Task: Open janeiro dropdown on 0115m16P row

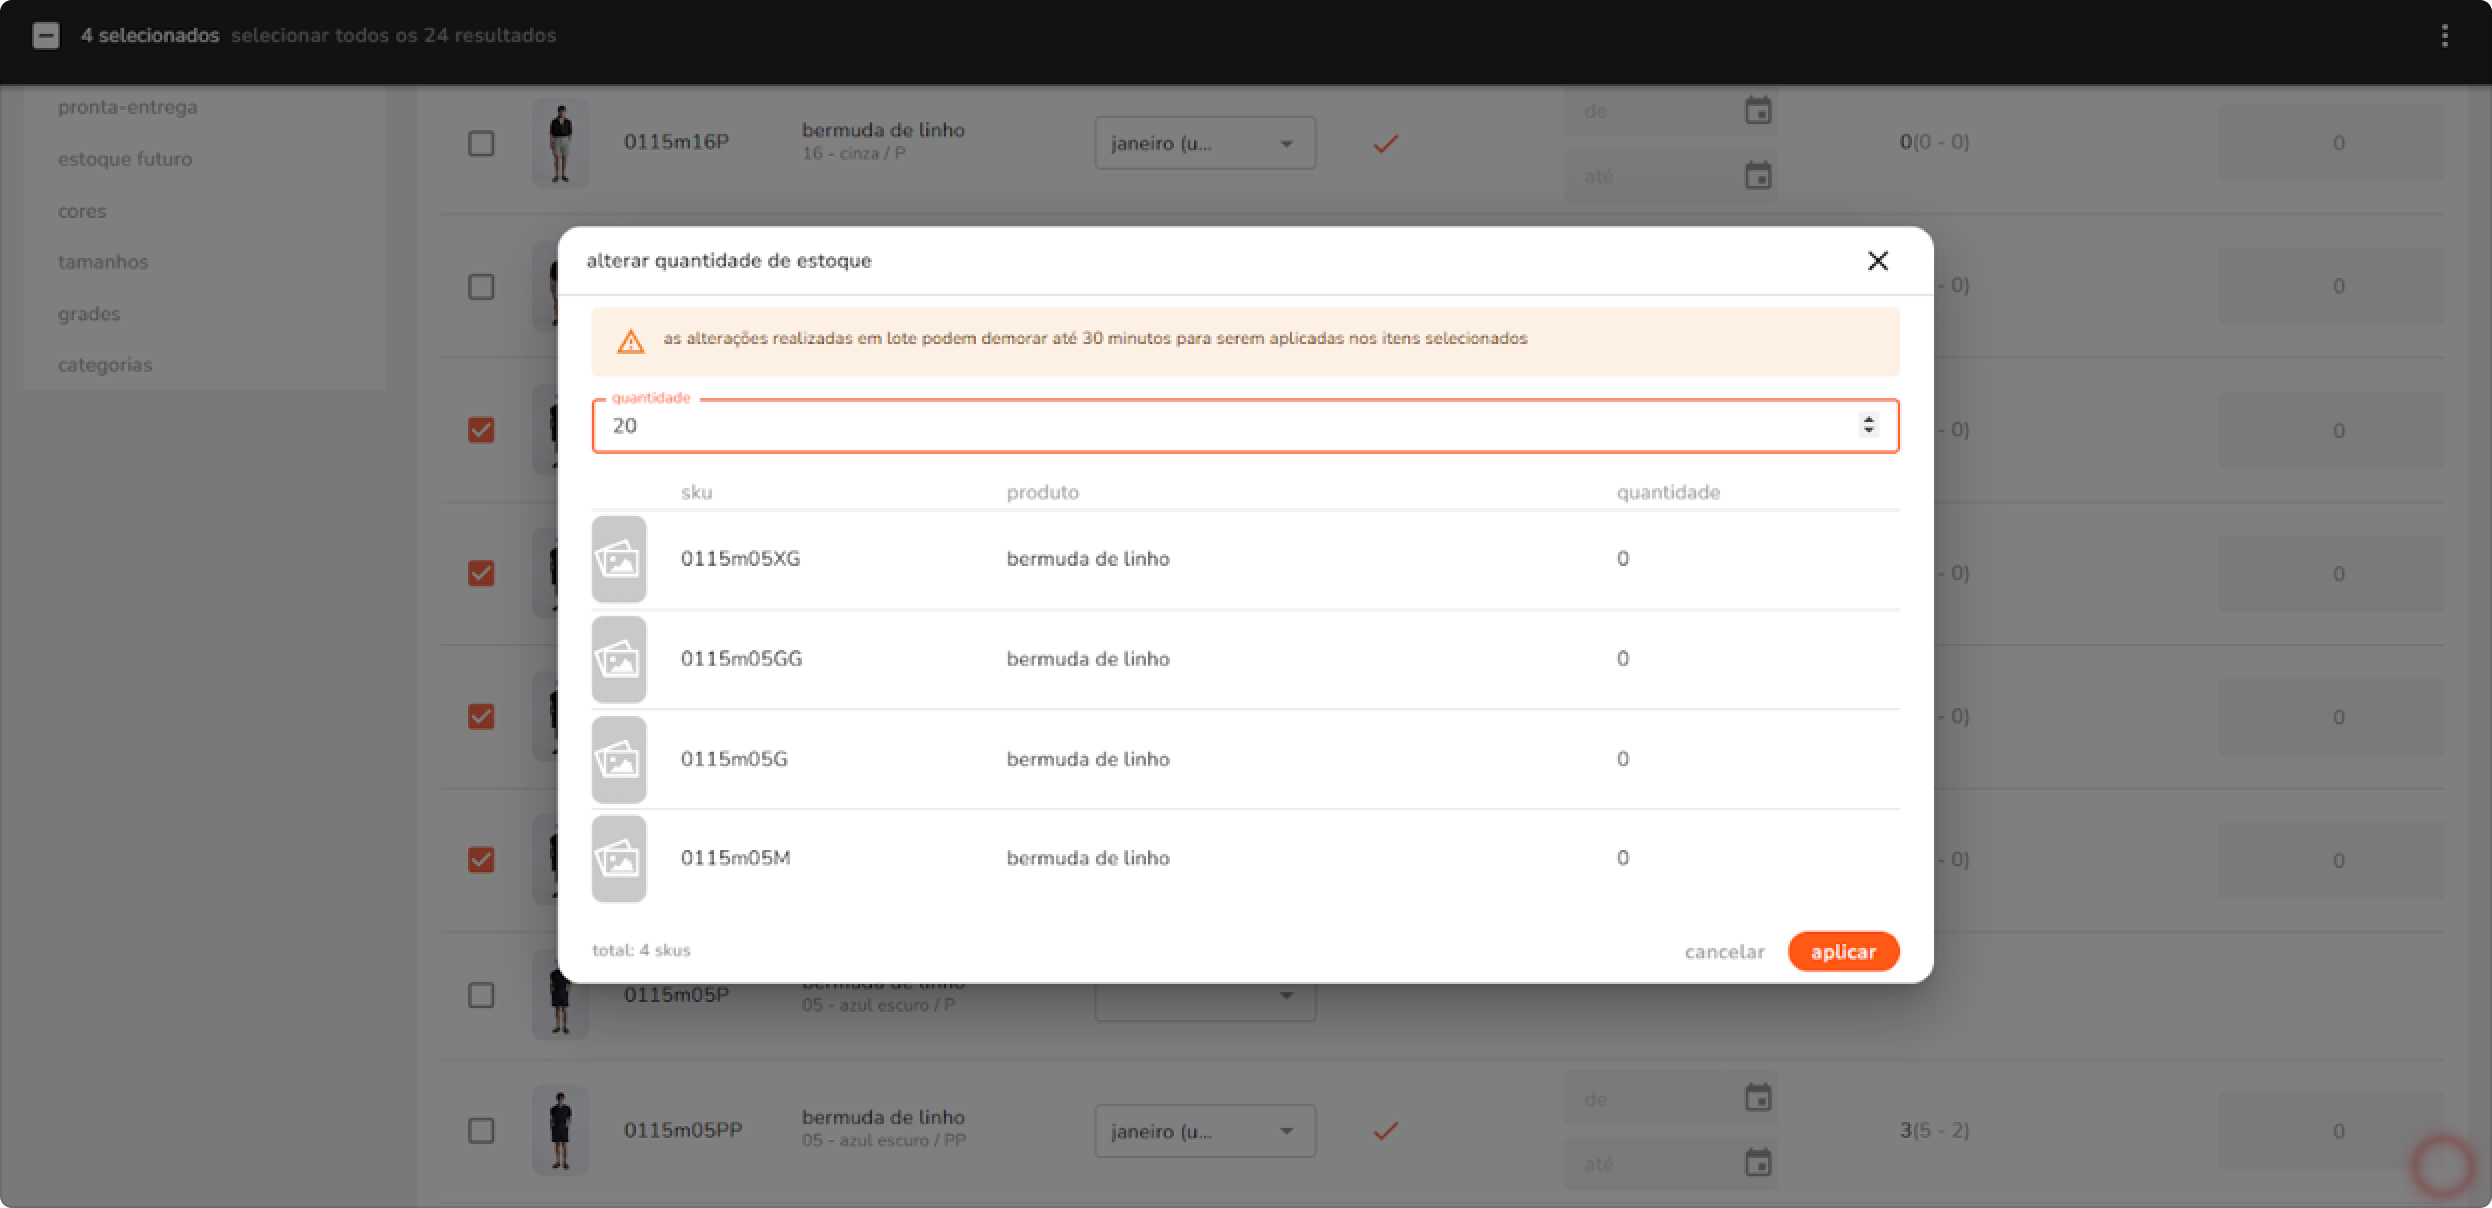Action: point(1204,144)
